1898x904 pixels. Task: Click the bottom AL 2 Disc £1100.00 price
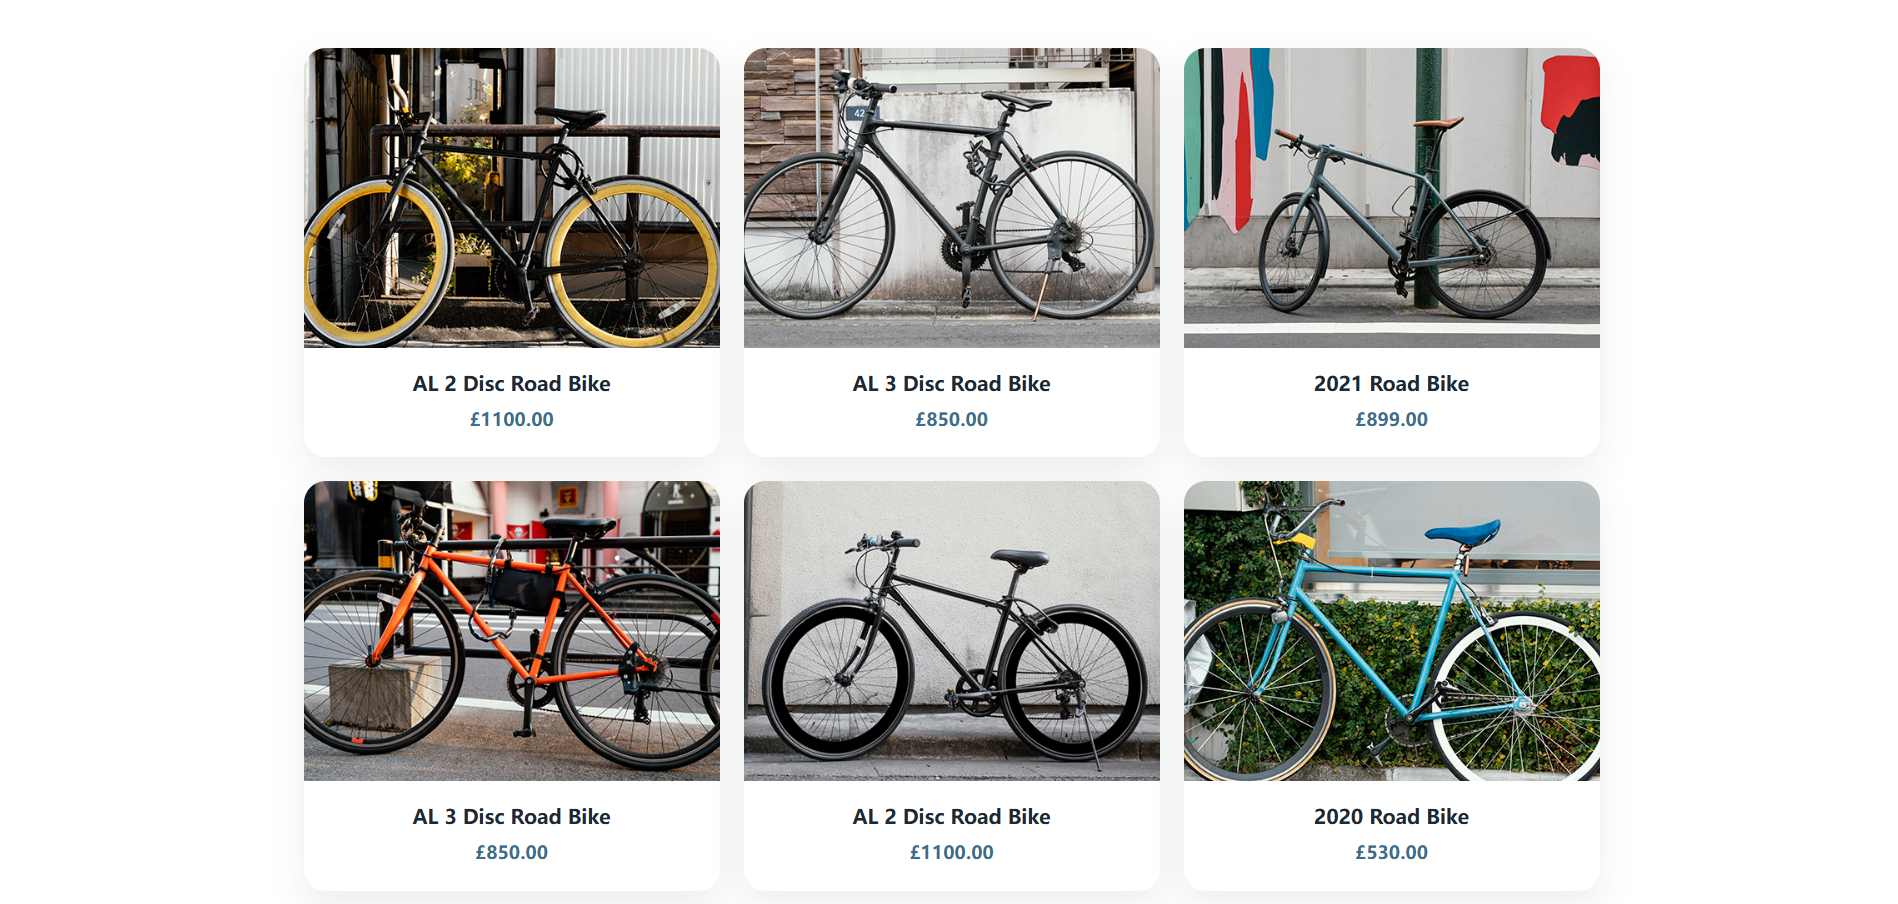[950, 852]
